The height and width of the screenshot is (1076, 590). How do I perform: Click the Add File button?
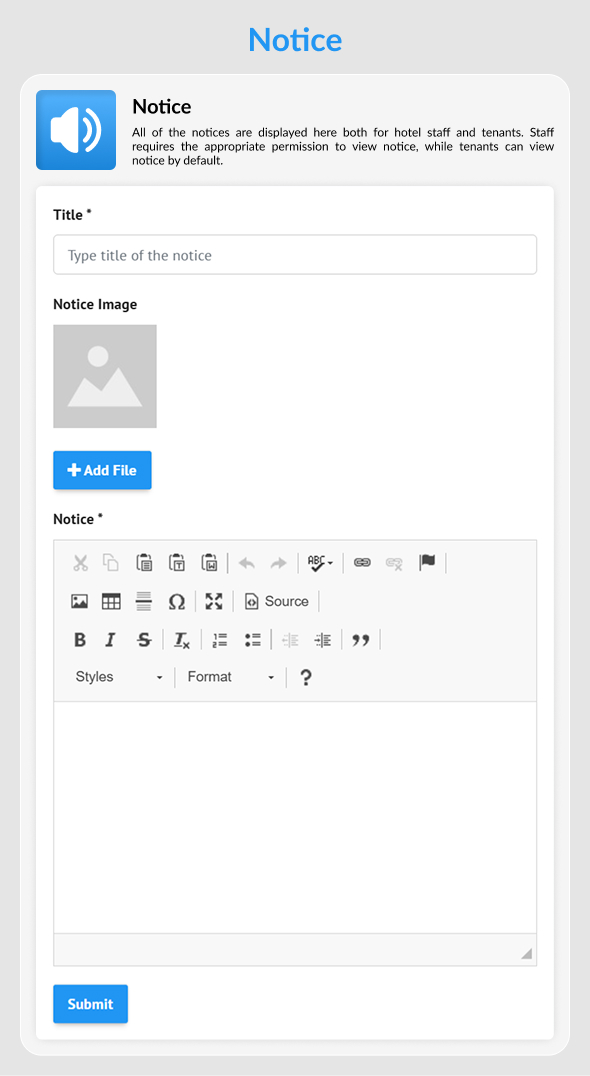pyautogui.click(x=102, y=470)
